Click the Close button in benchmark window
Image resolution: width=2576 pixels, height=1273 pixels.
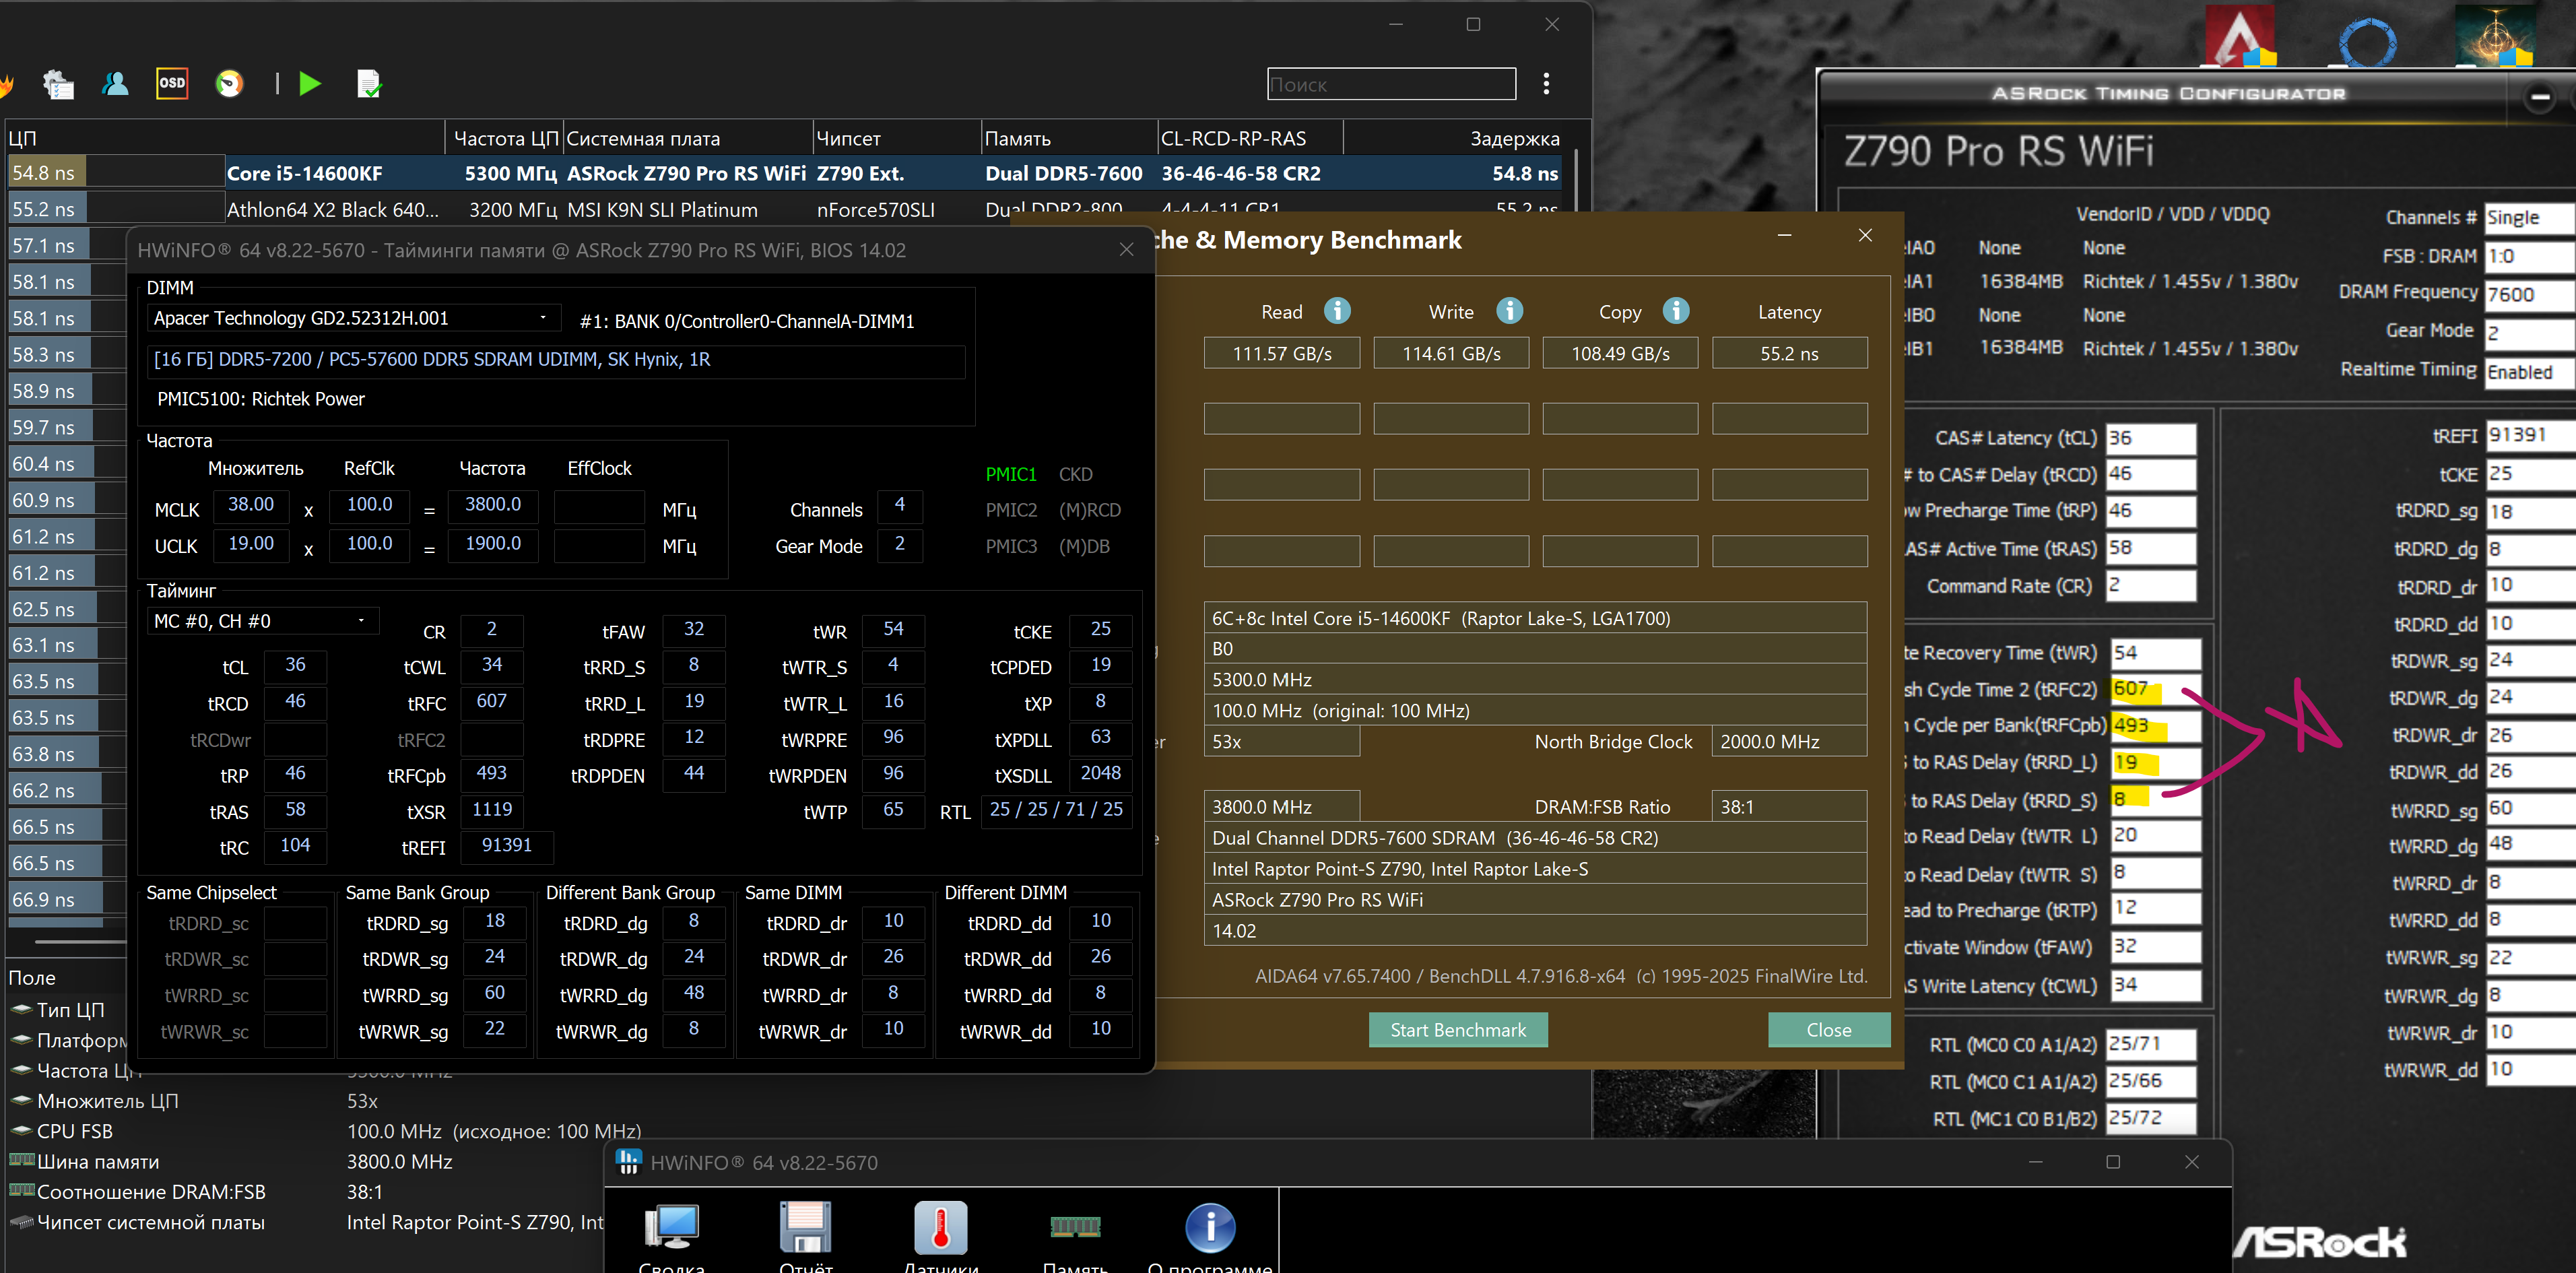click(1828, 1029)
